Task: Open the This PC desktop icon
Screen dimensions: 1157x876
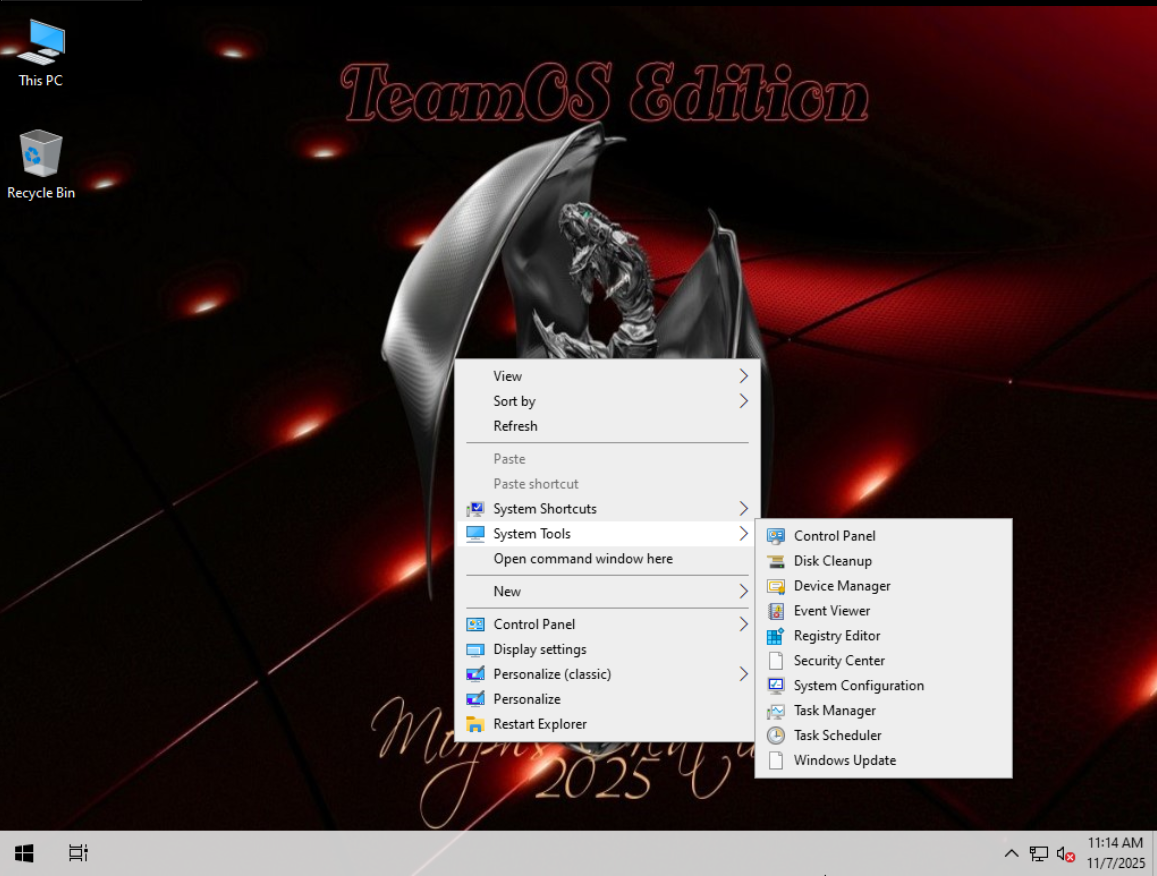Action: pyautogui.click(x=41, y=45)
